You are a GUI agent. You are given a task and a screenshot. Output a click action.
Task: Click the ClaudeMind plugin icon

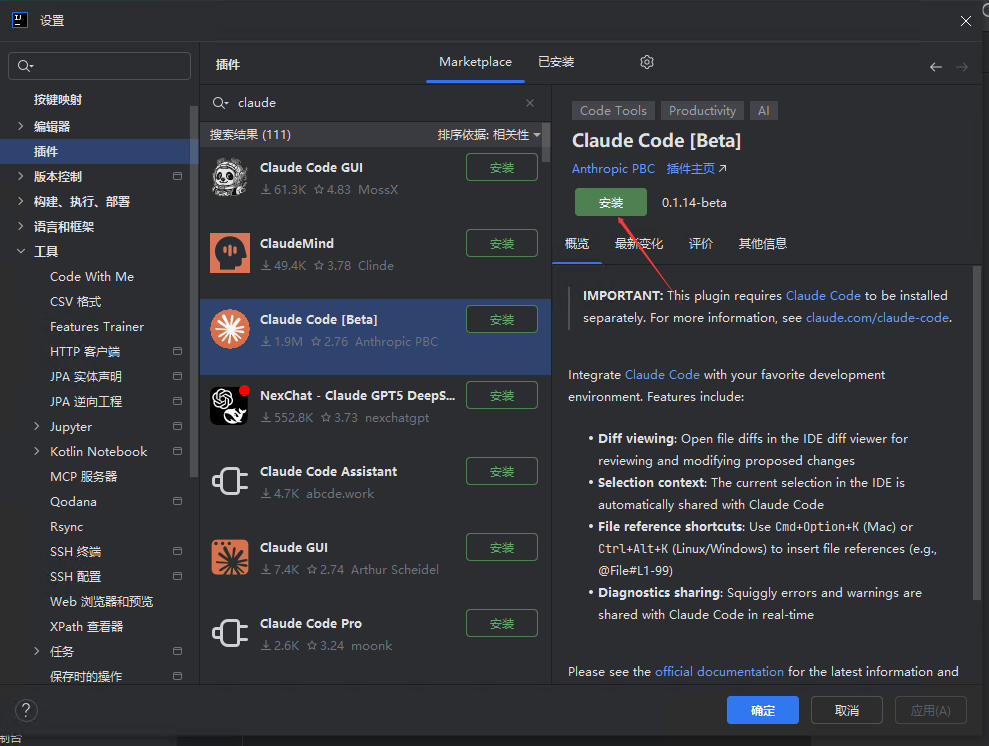point(229,253)
